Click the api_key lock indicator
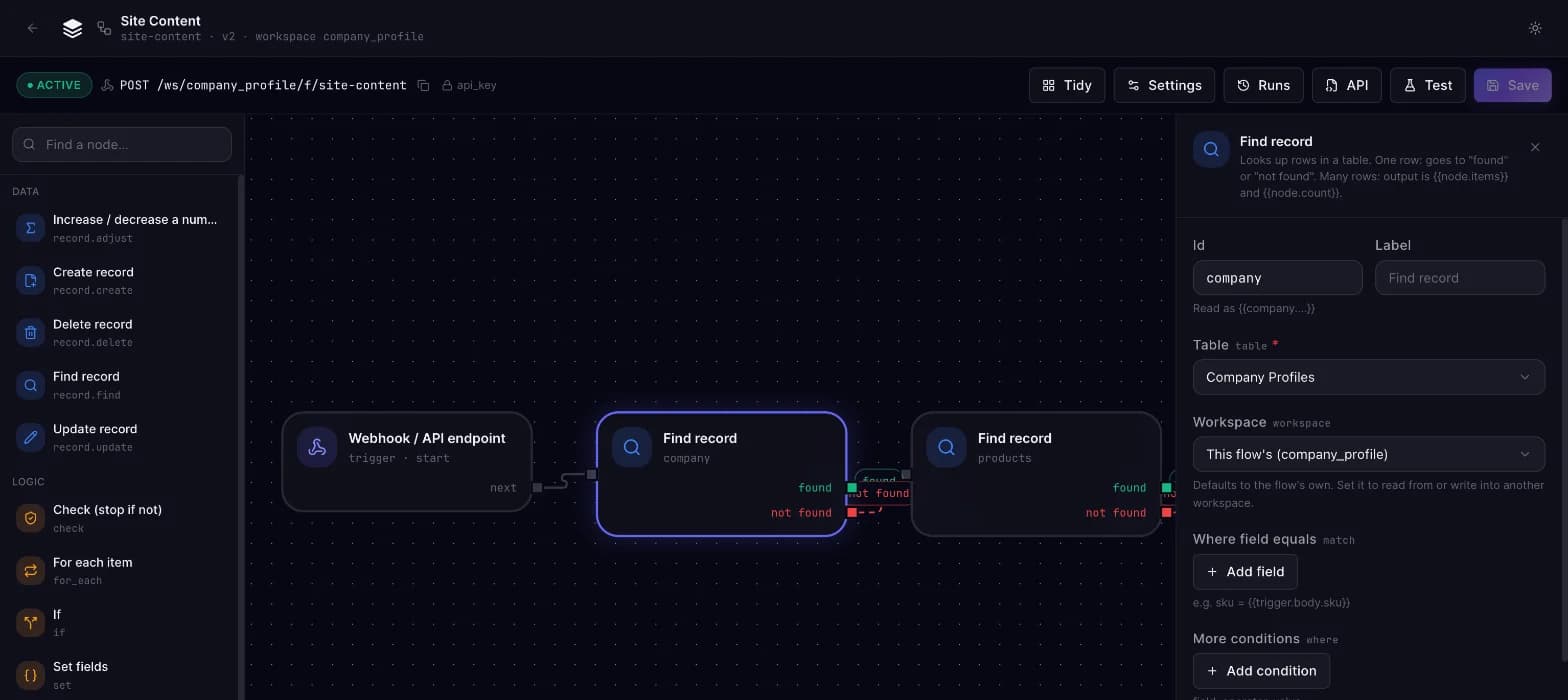This screenshot has width=1568, height=700. tap(469, 85)
